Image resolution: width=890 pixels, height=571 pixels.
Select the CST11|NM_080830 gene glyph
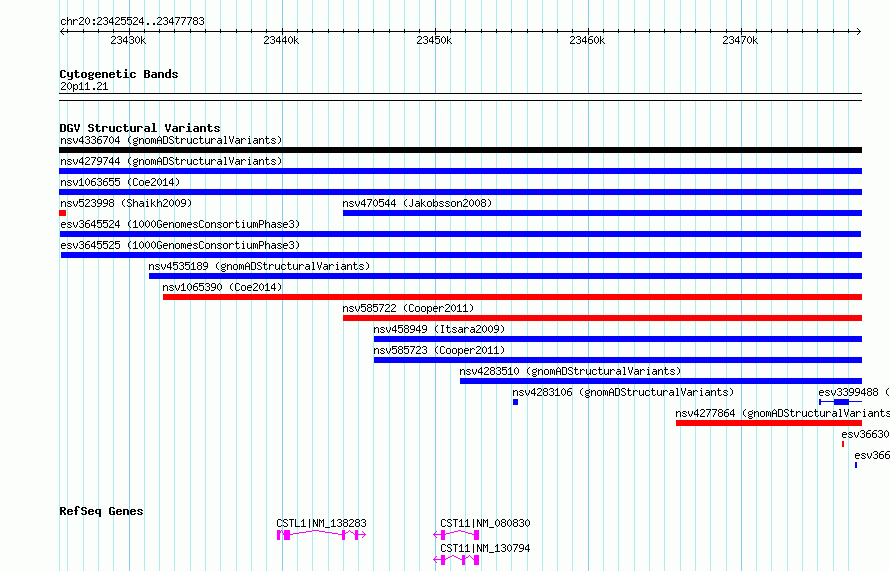coord(456,535)
